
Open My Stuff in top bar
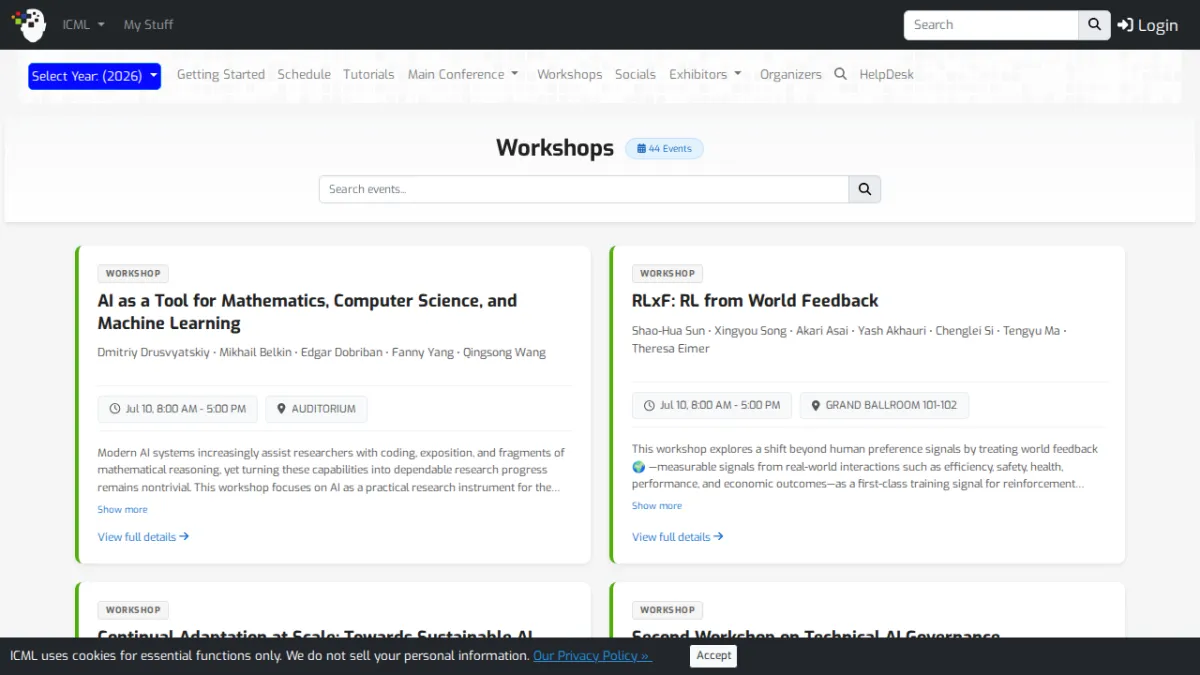(148, 25)
